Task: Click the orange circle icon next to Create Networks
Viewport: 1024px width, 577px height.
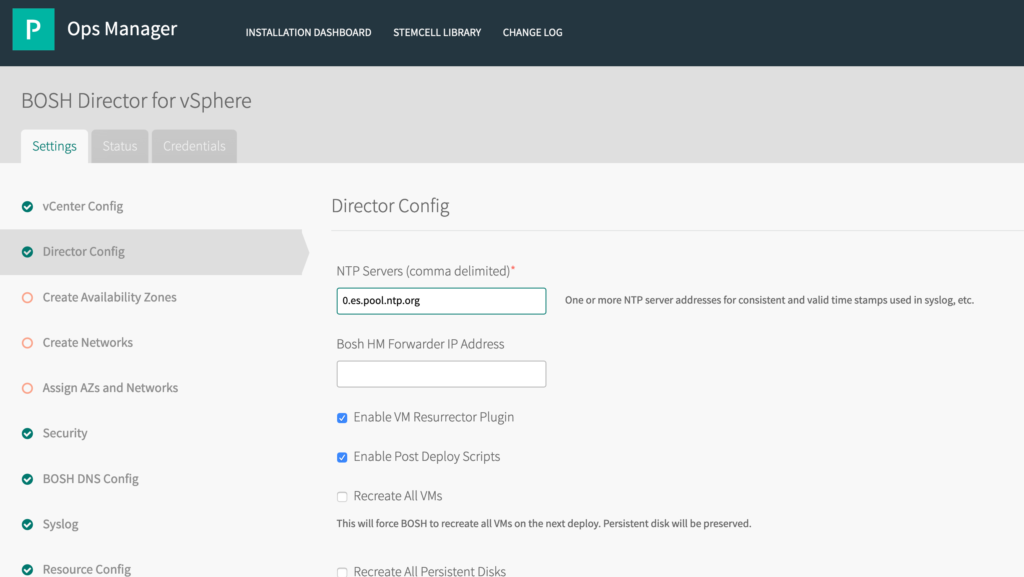Action: 28,342
